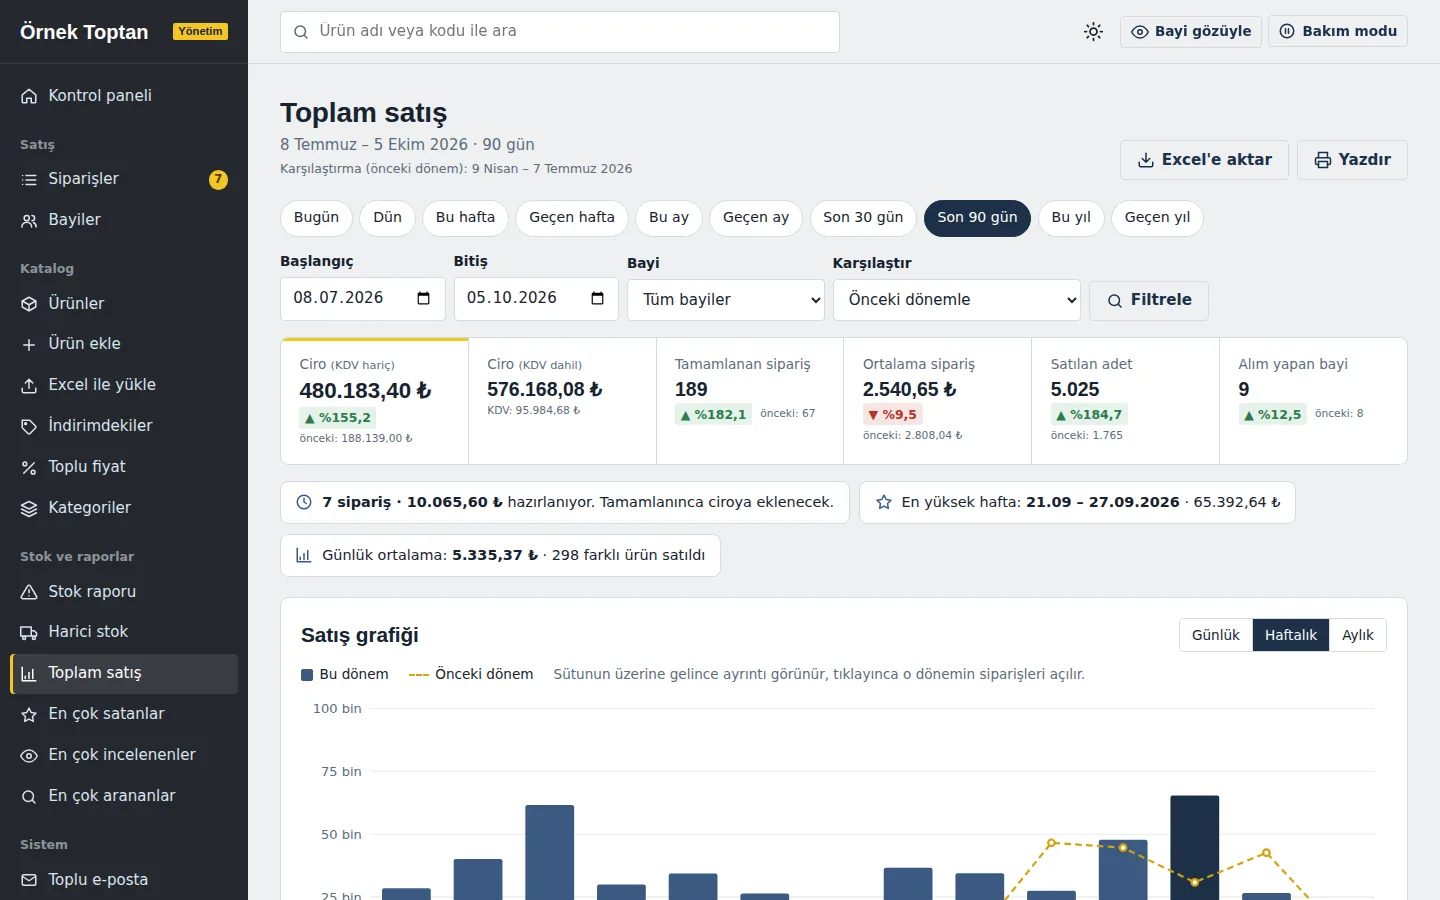Open Kontrol paneli from the sidebar
The width and height of the screenshot is (1440, 900).
tap(124, 96)
